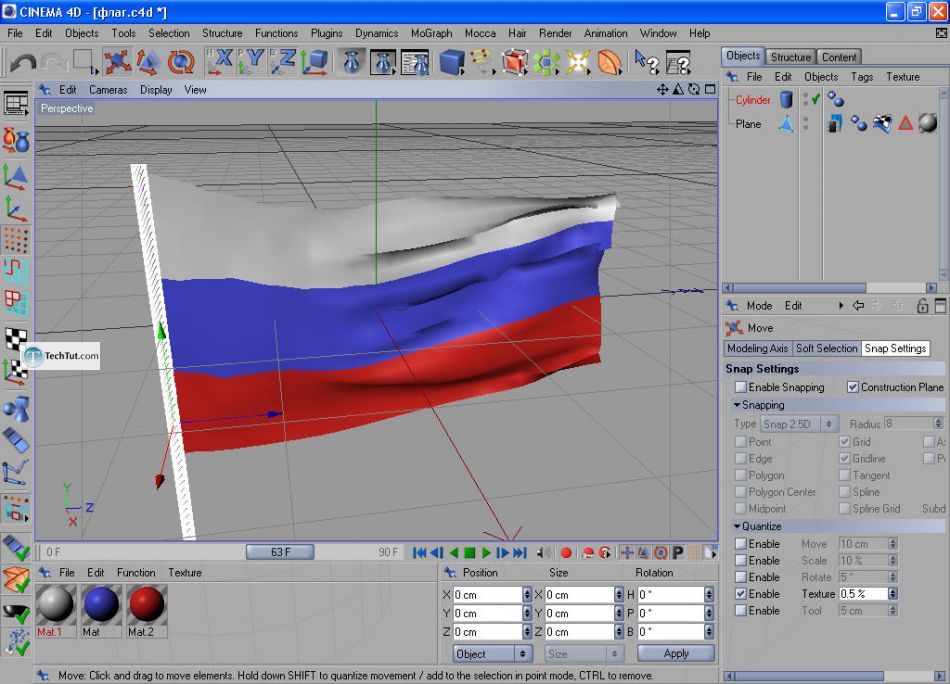Image resolution: width=950 pixels, height=684 pixels.
Task: Toggle the Grid snapping checkbox
Action: [x=845, y=442]
